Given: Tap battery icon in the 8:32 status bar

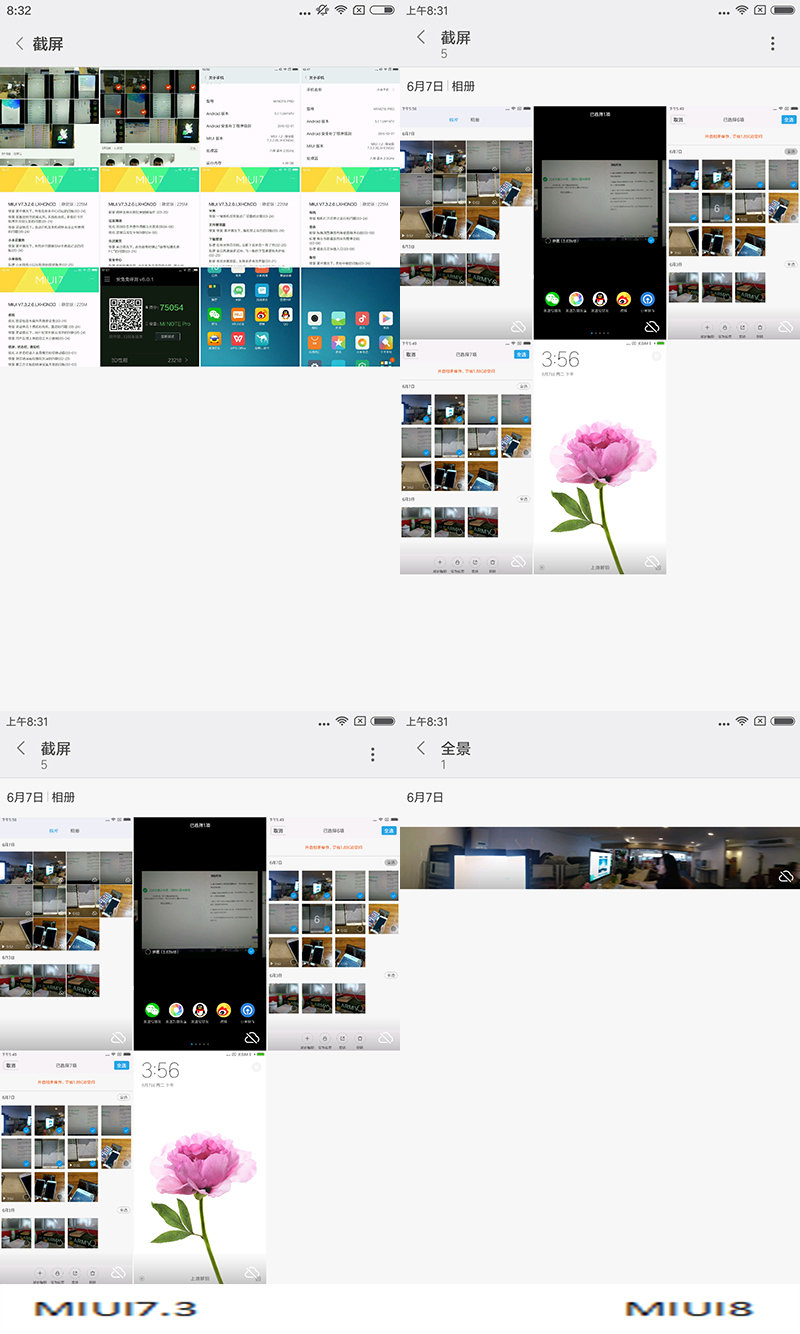Looking at the screenshot, I should pyautogui.click(x=382, y=10).
